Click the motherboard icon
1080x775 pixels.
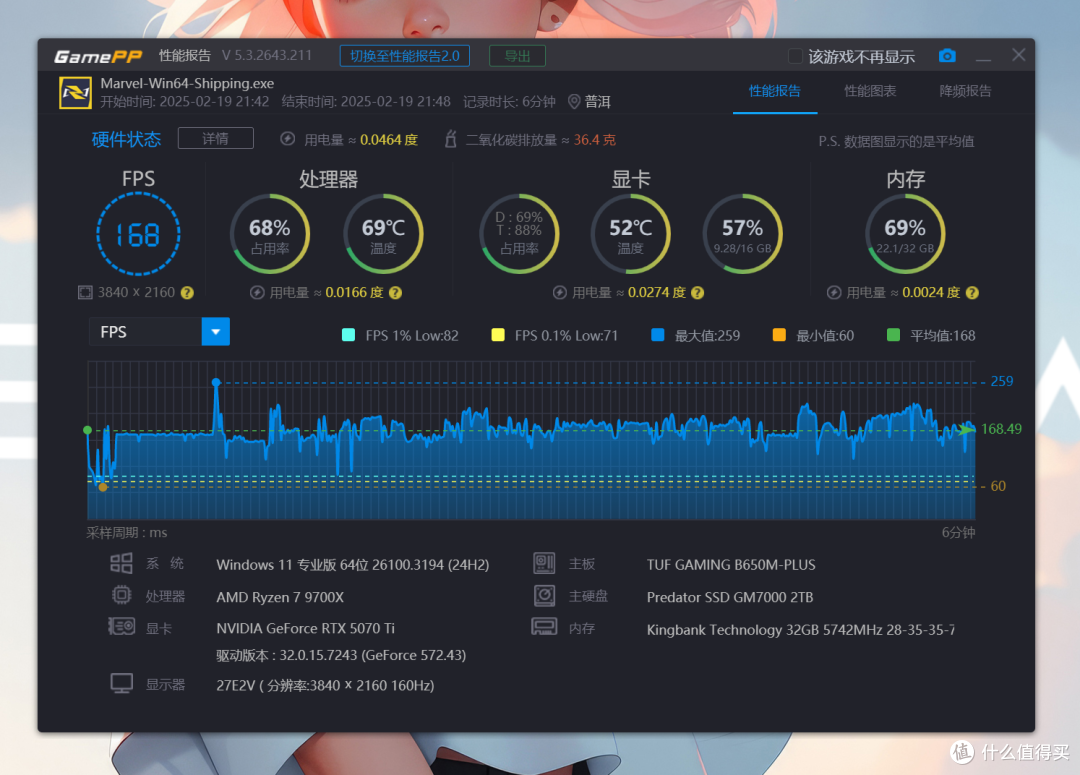(x=544, y=564)
